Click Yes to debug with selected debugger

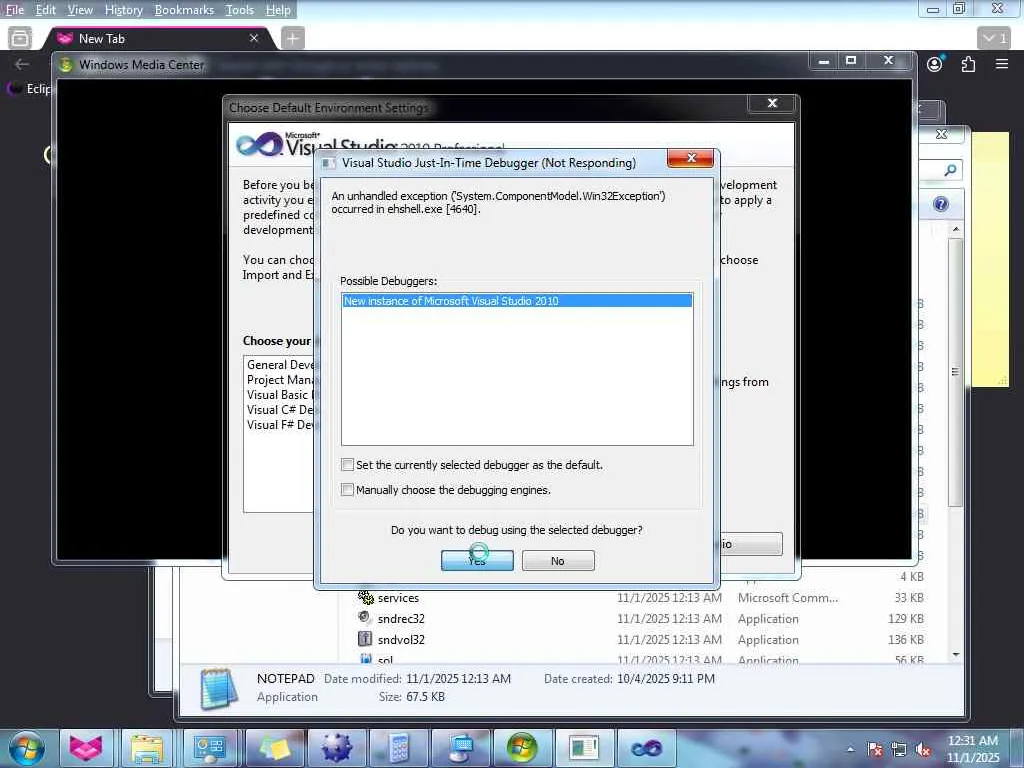pos(477,560)
